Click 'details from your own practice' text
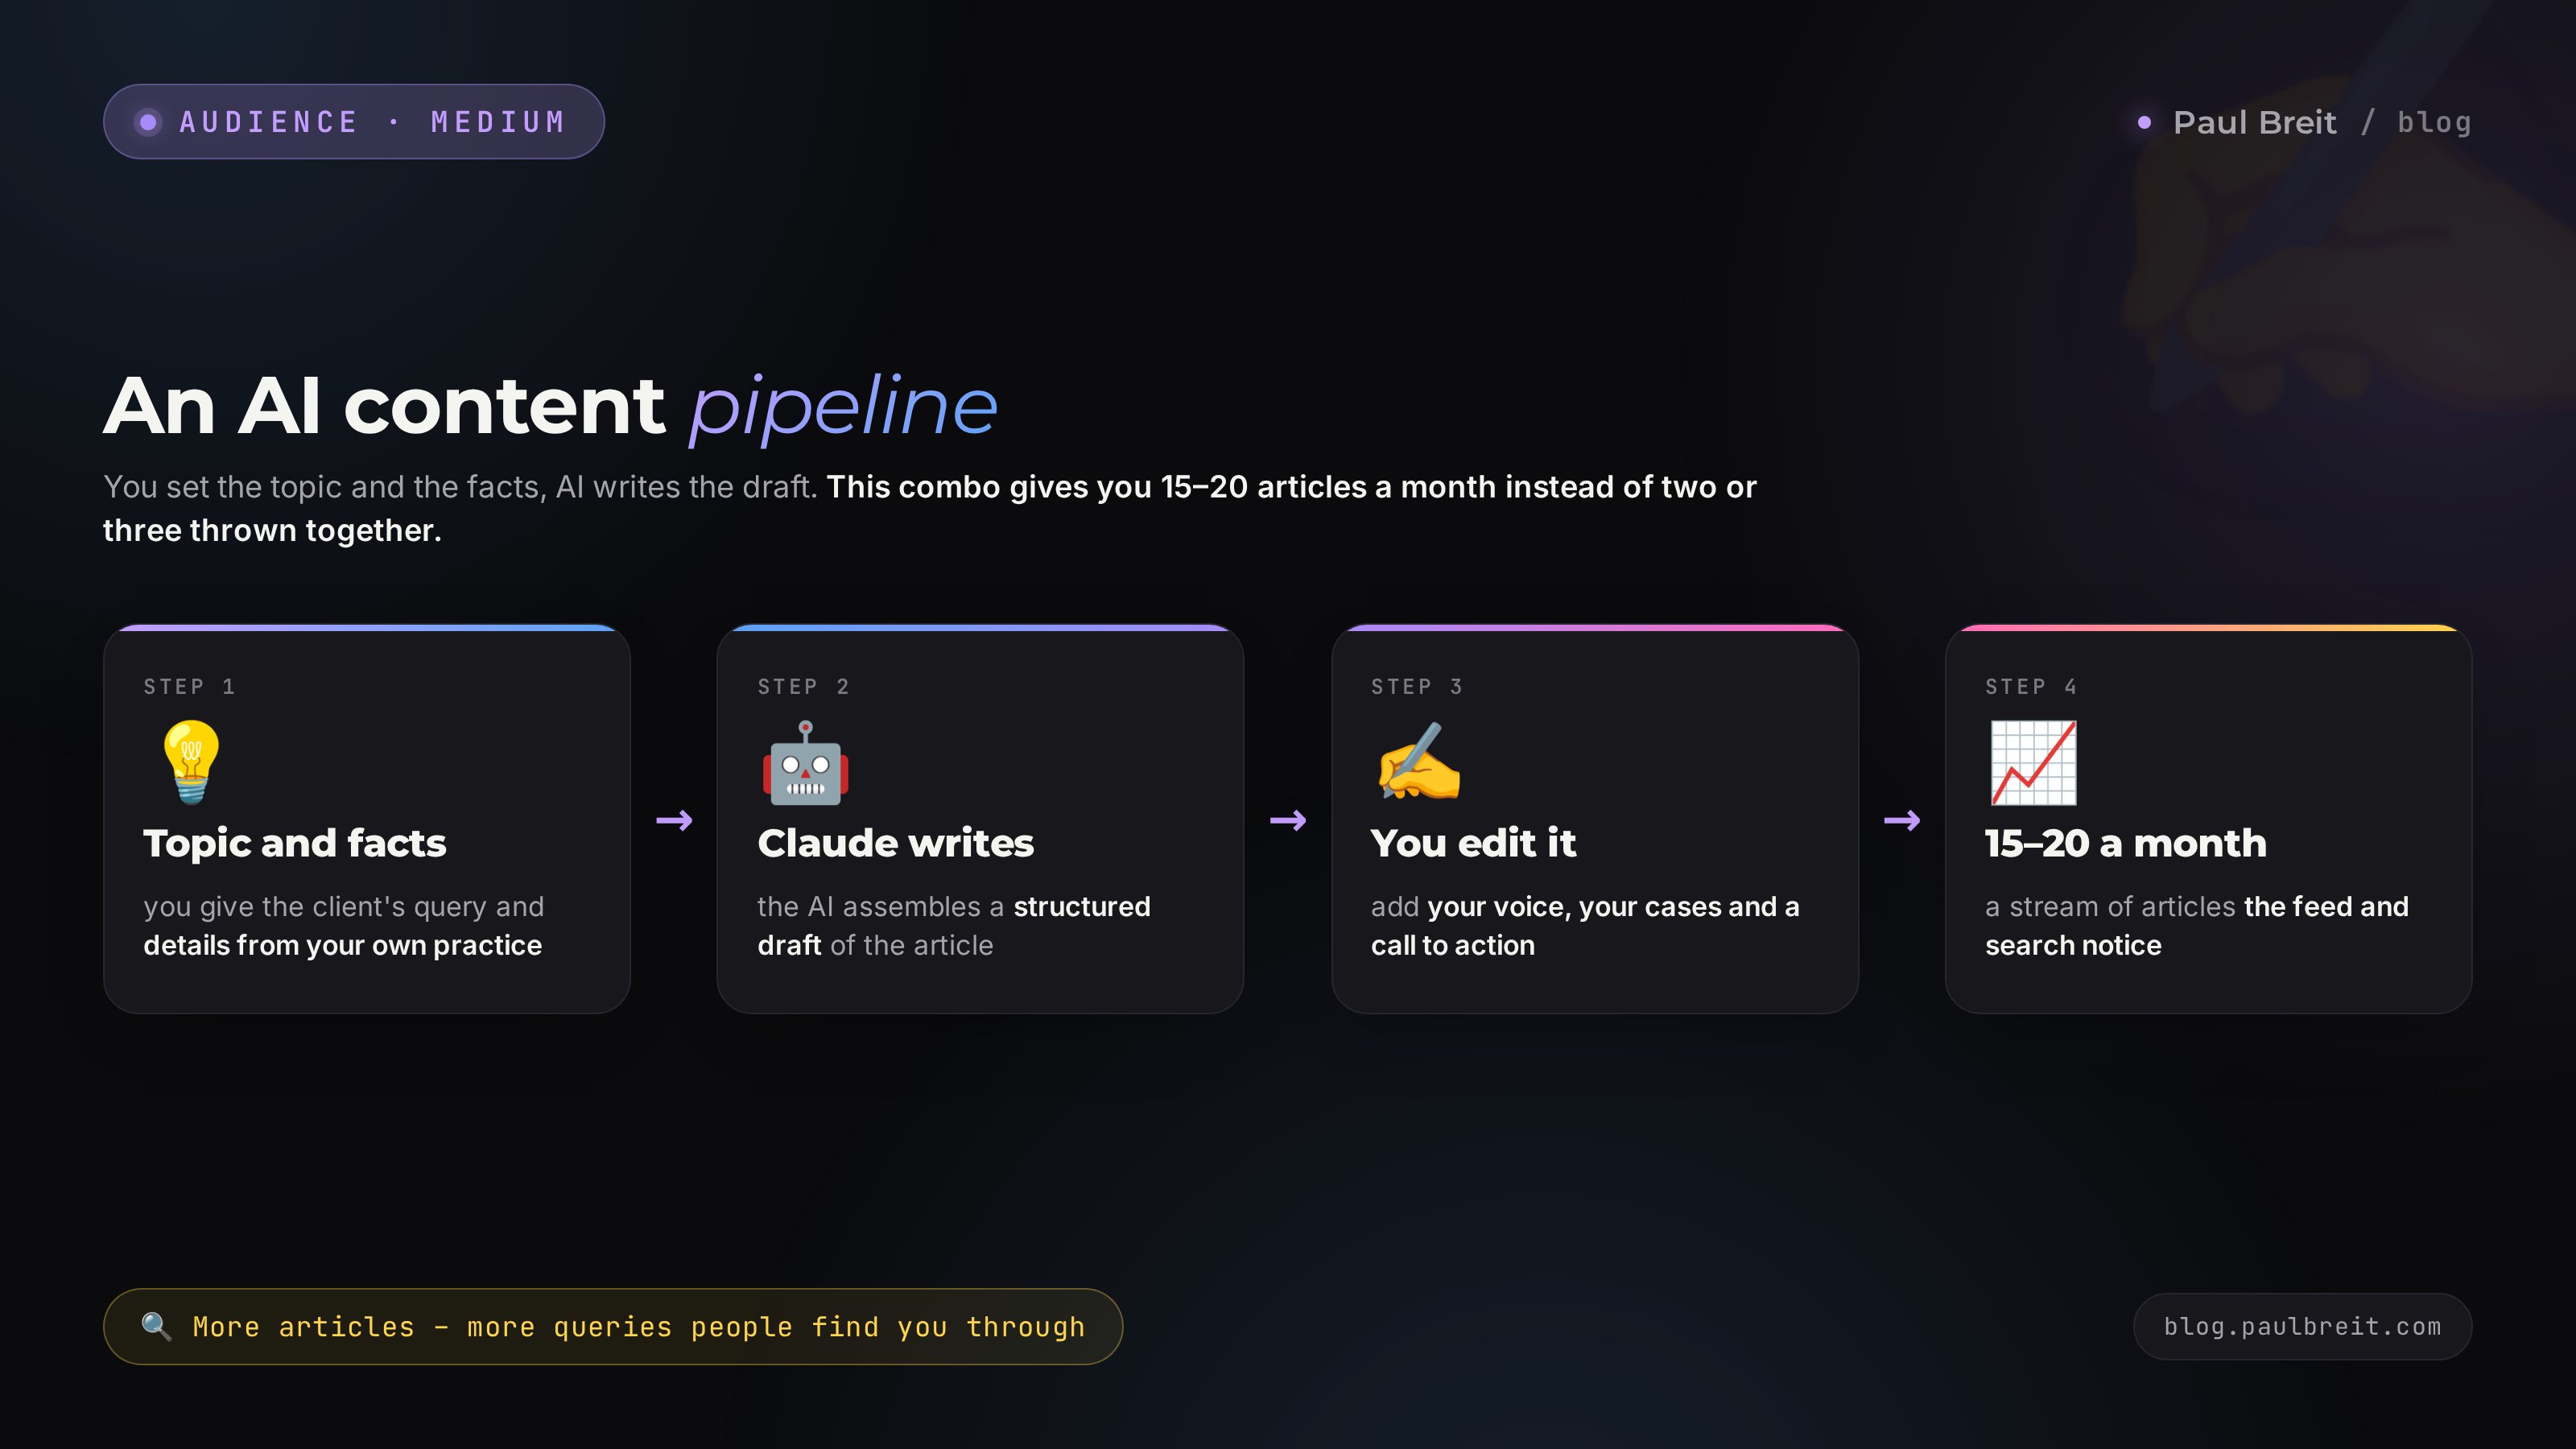Image resolution: width=2576 pixels, height=1449 pixels. pyautogui.click(x=342, y=945)
